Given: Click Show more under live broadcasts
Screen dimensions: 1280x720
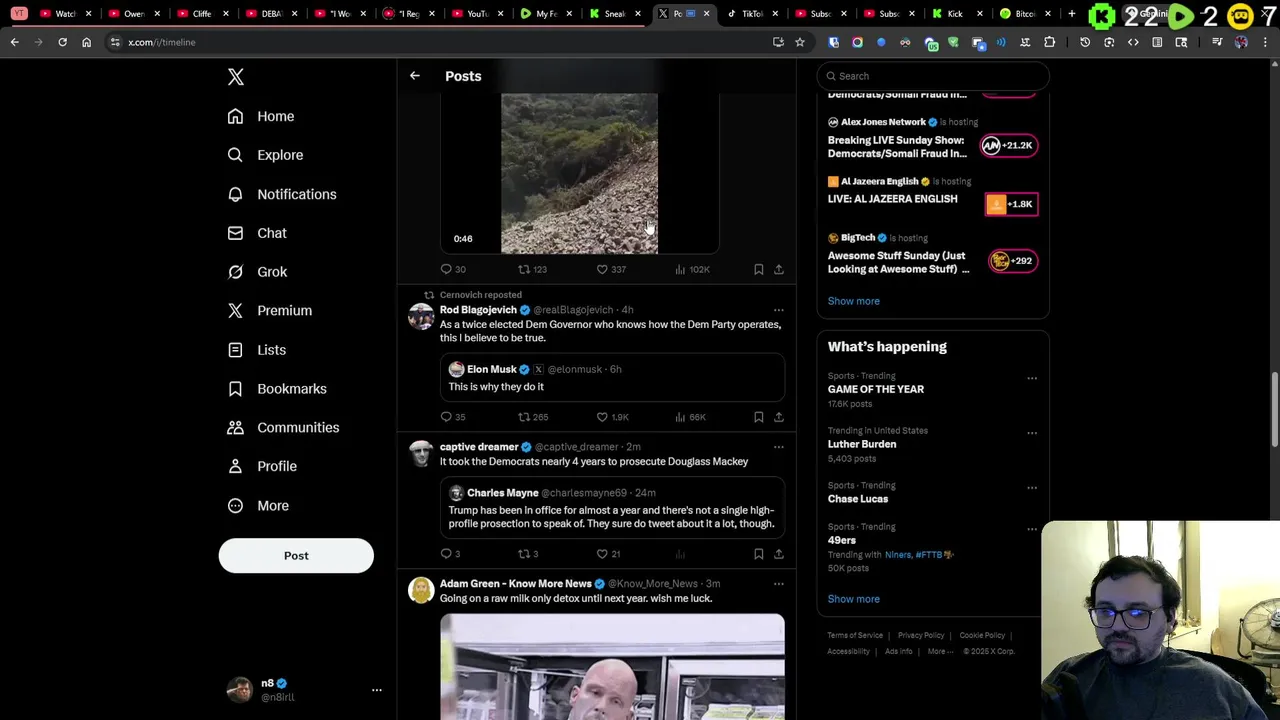Looking at the screenshot, I should point(853,301).
